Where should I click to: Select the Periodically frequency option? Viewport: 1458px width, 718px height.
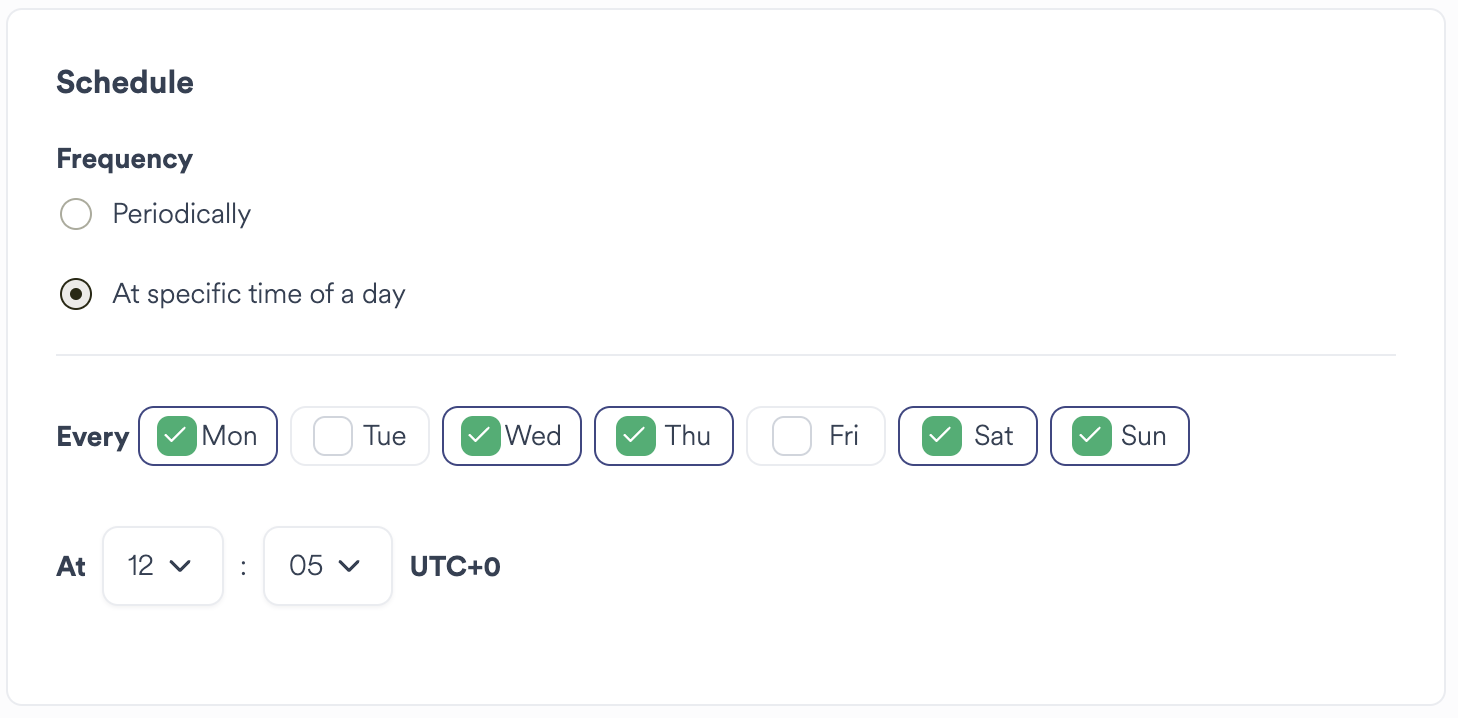click(x=76, y=213)
